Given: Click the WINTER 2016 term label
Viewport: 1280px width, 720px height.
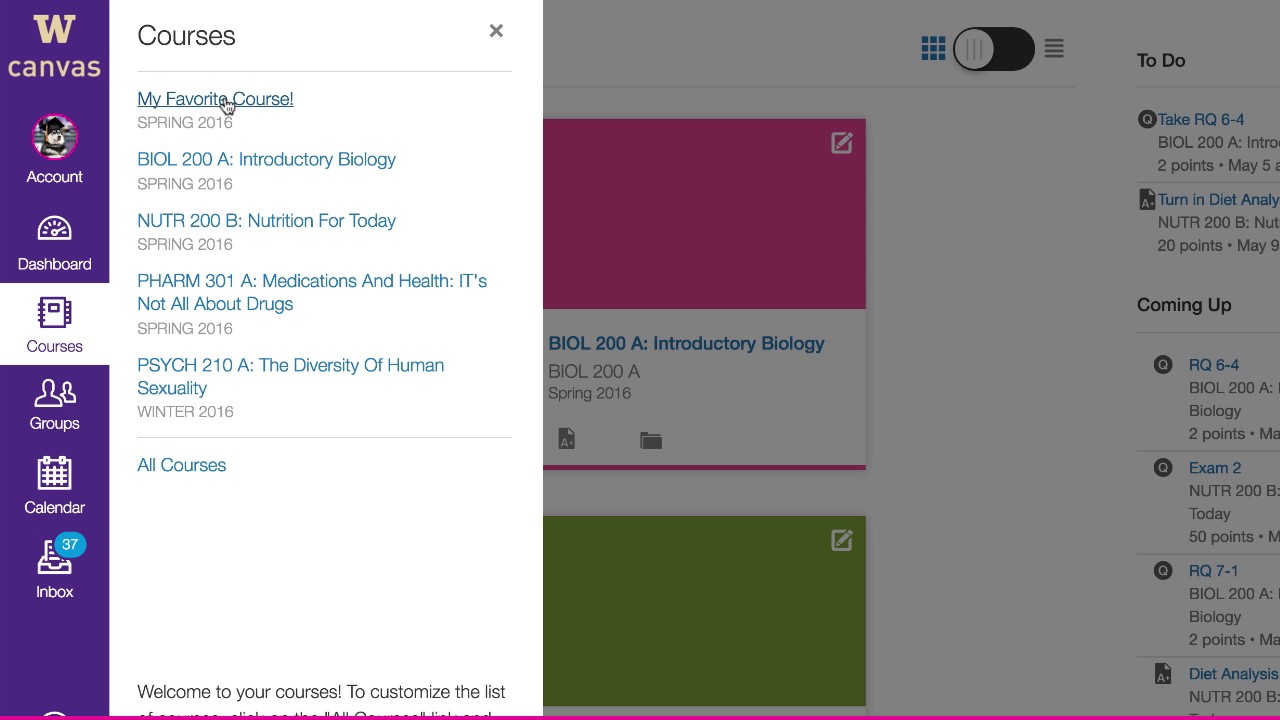Looking at the screenshot, I should coord(185,411).
